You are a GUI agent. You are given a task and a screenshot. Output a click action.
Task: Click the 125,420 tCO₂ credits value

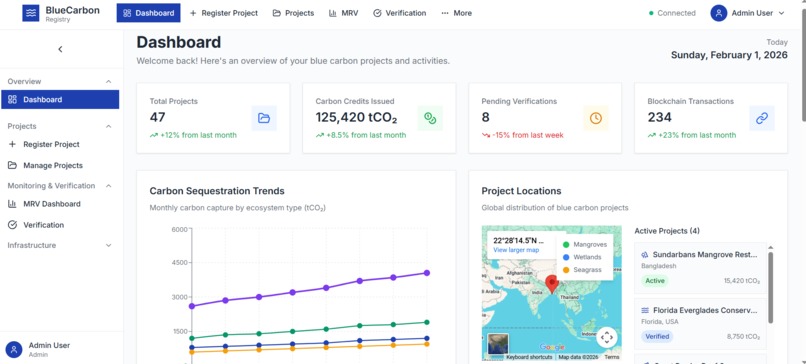tap(356, 118)
